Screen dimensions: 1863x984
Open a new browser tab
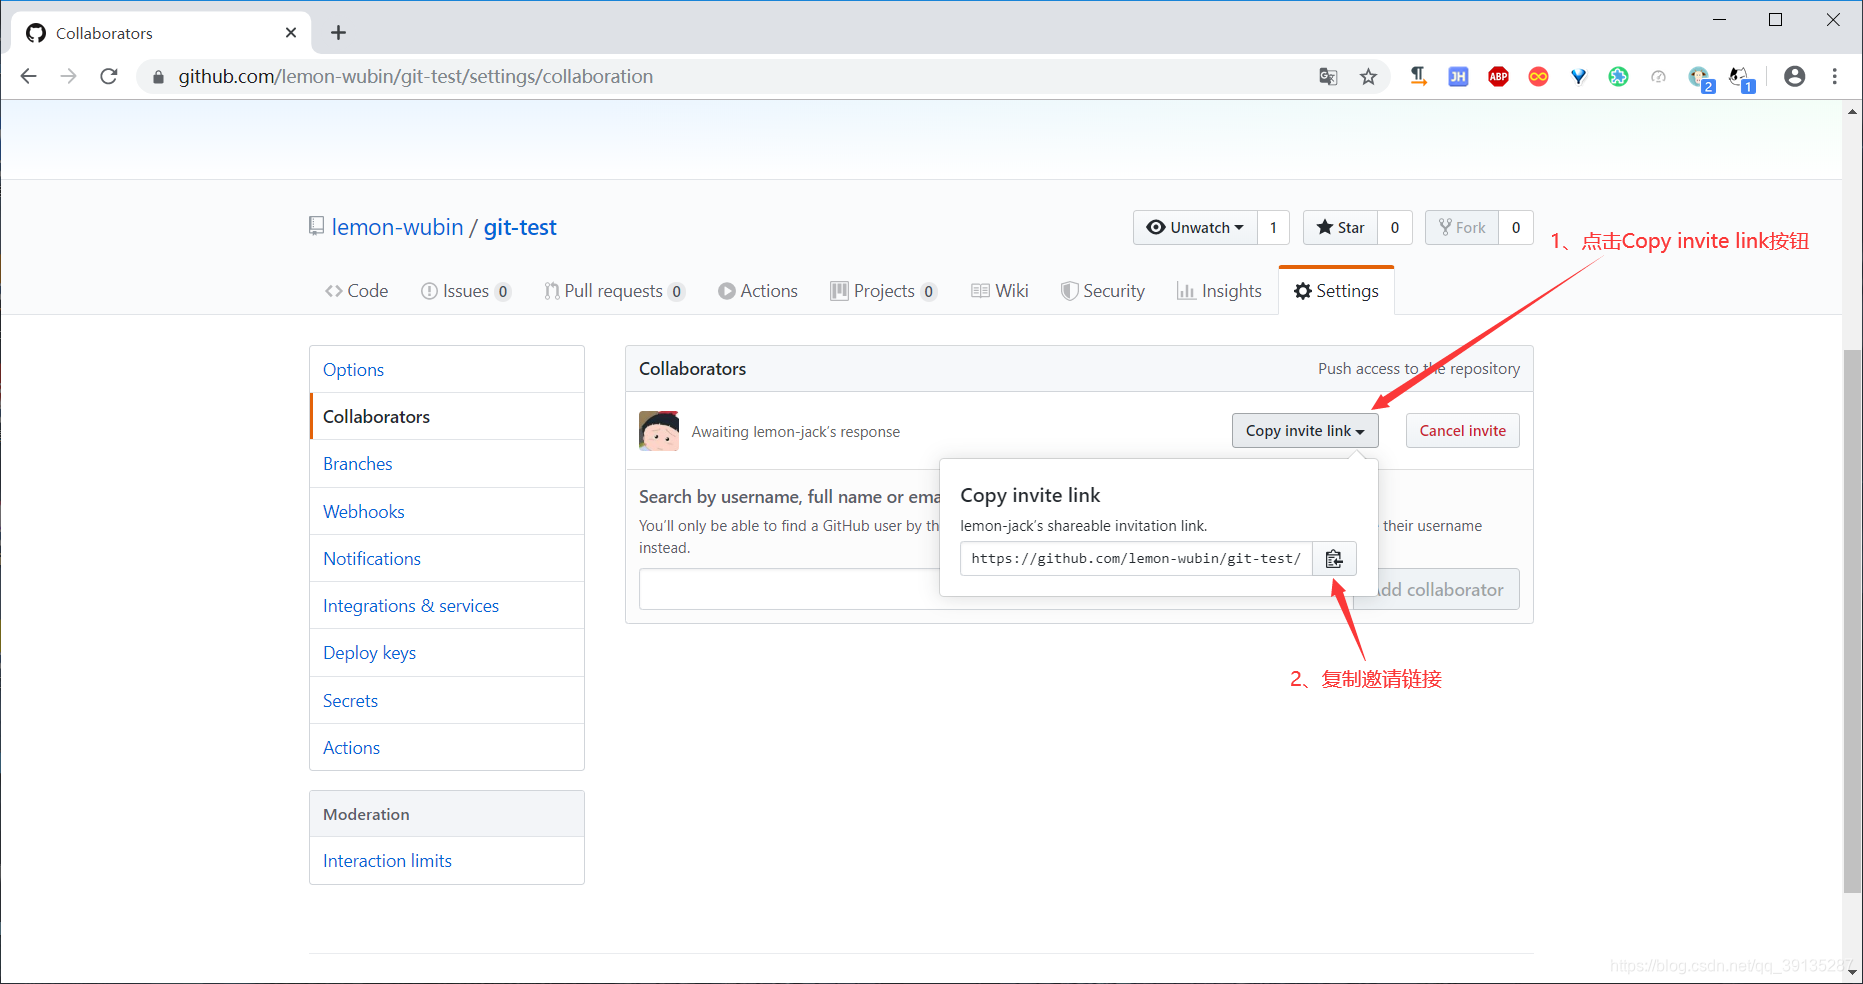click(338, 33)
